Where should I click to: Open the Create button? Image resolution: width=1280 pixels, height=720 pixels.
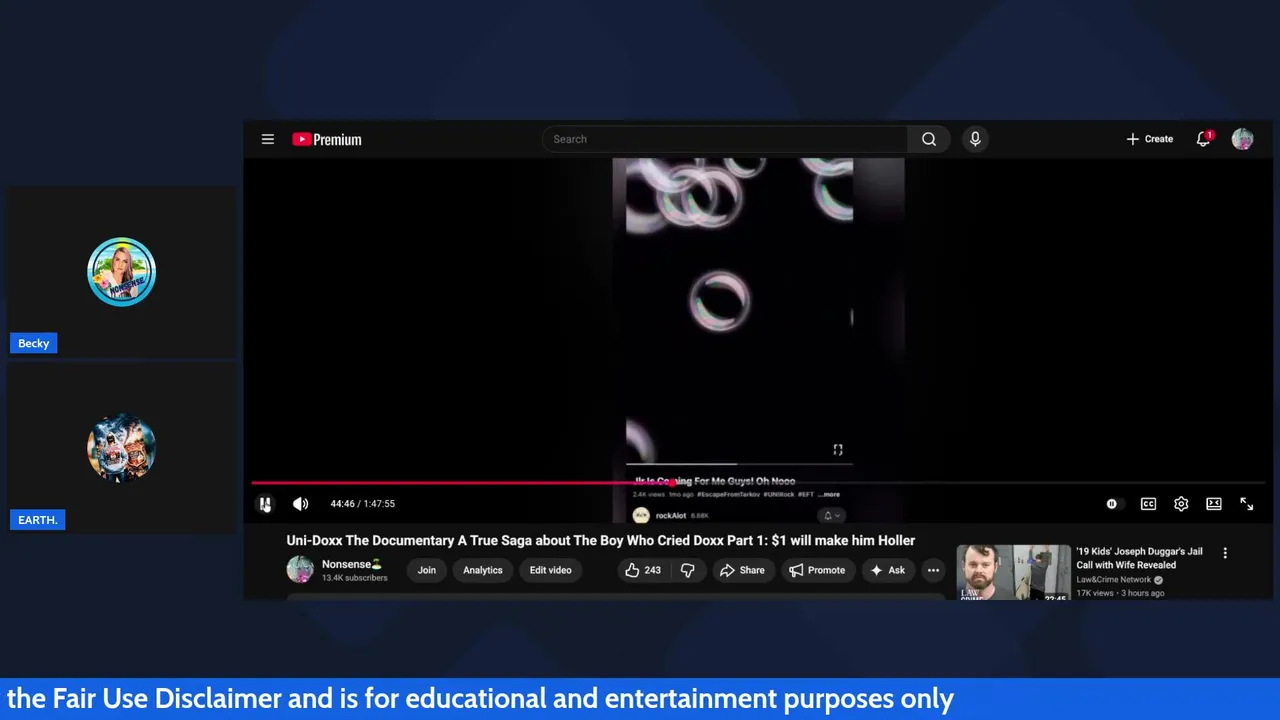[x=1149, y=139]
